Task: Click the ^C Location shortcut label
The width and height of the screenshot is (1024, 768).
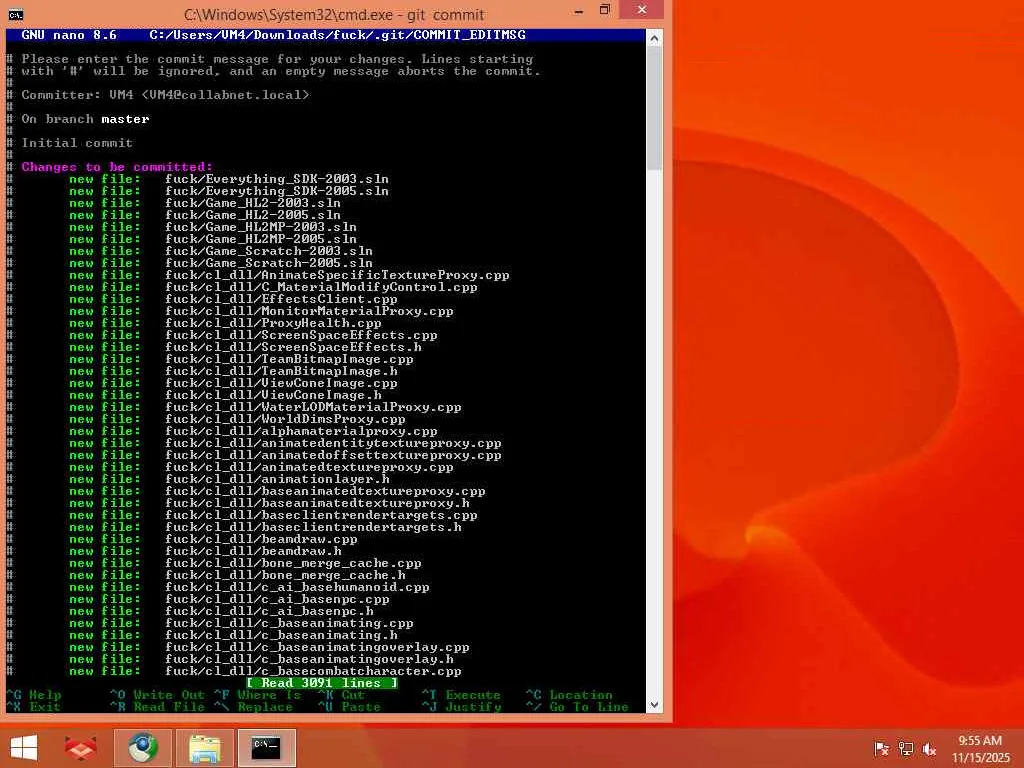Action: click(x=569, y=695)
